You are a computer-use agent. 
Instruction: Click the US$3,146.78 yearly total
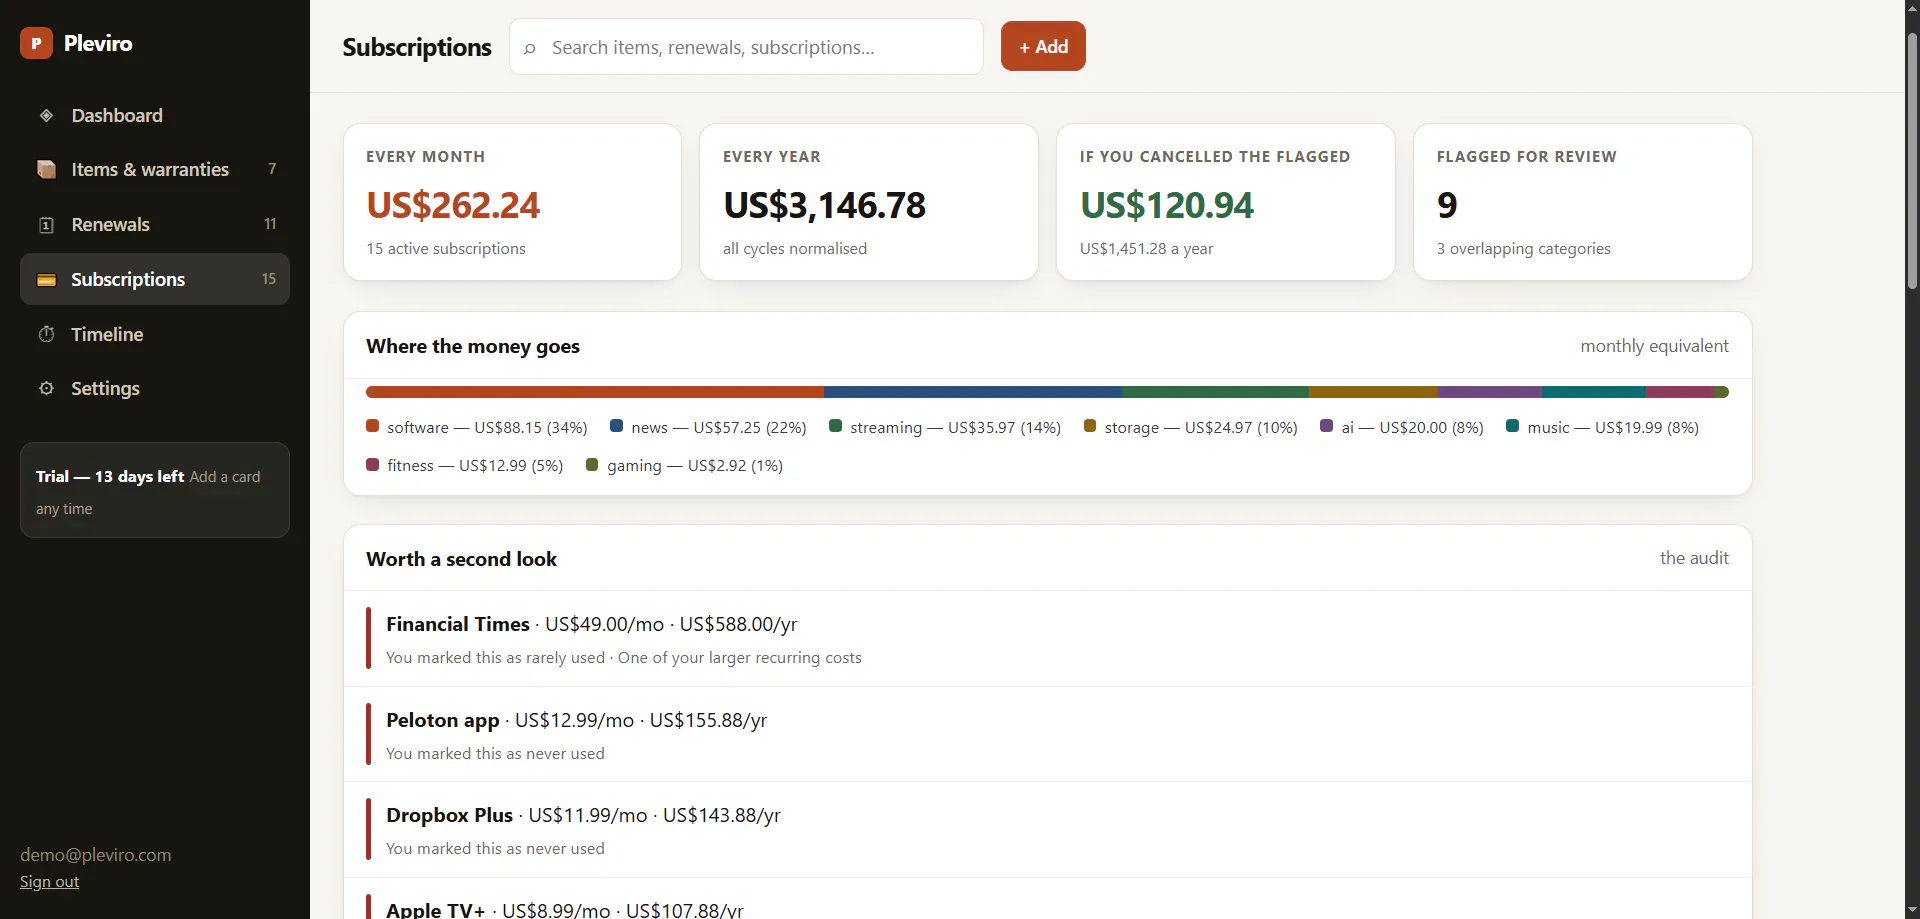click(825, 205)
